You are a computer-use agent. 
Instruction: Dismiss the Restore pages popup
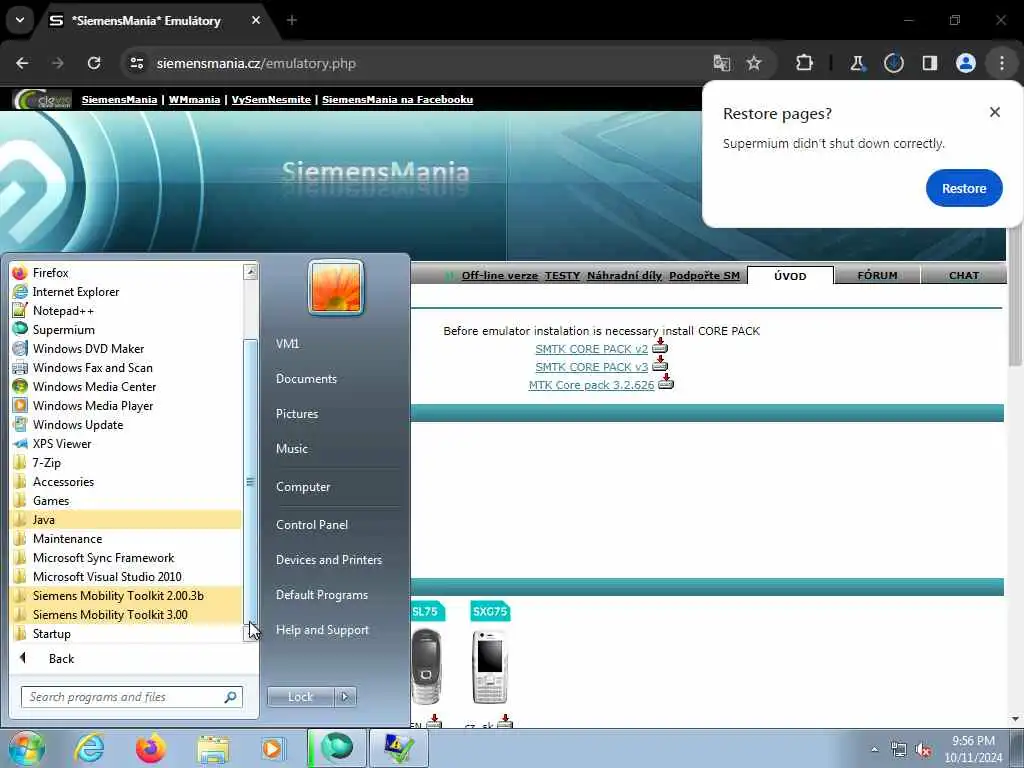995,112
